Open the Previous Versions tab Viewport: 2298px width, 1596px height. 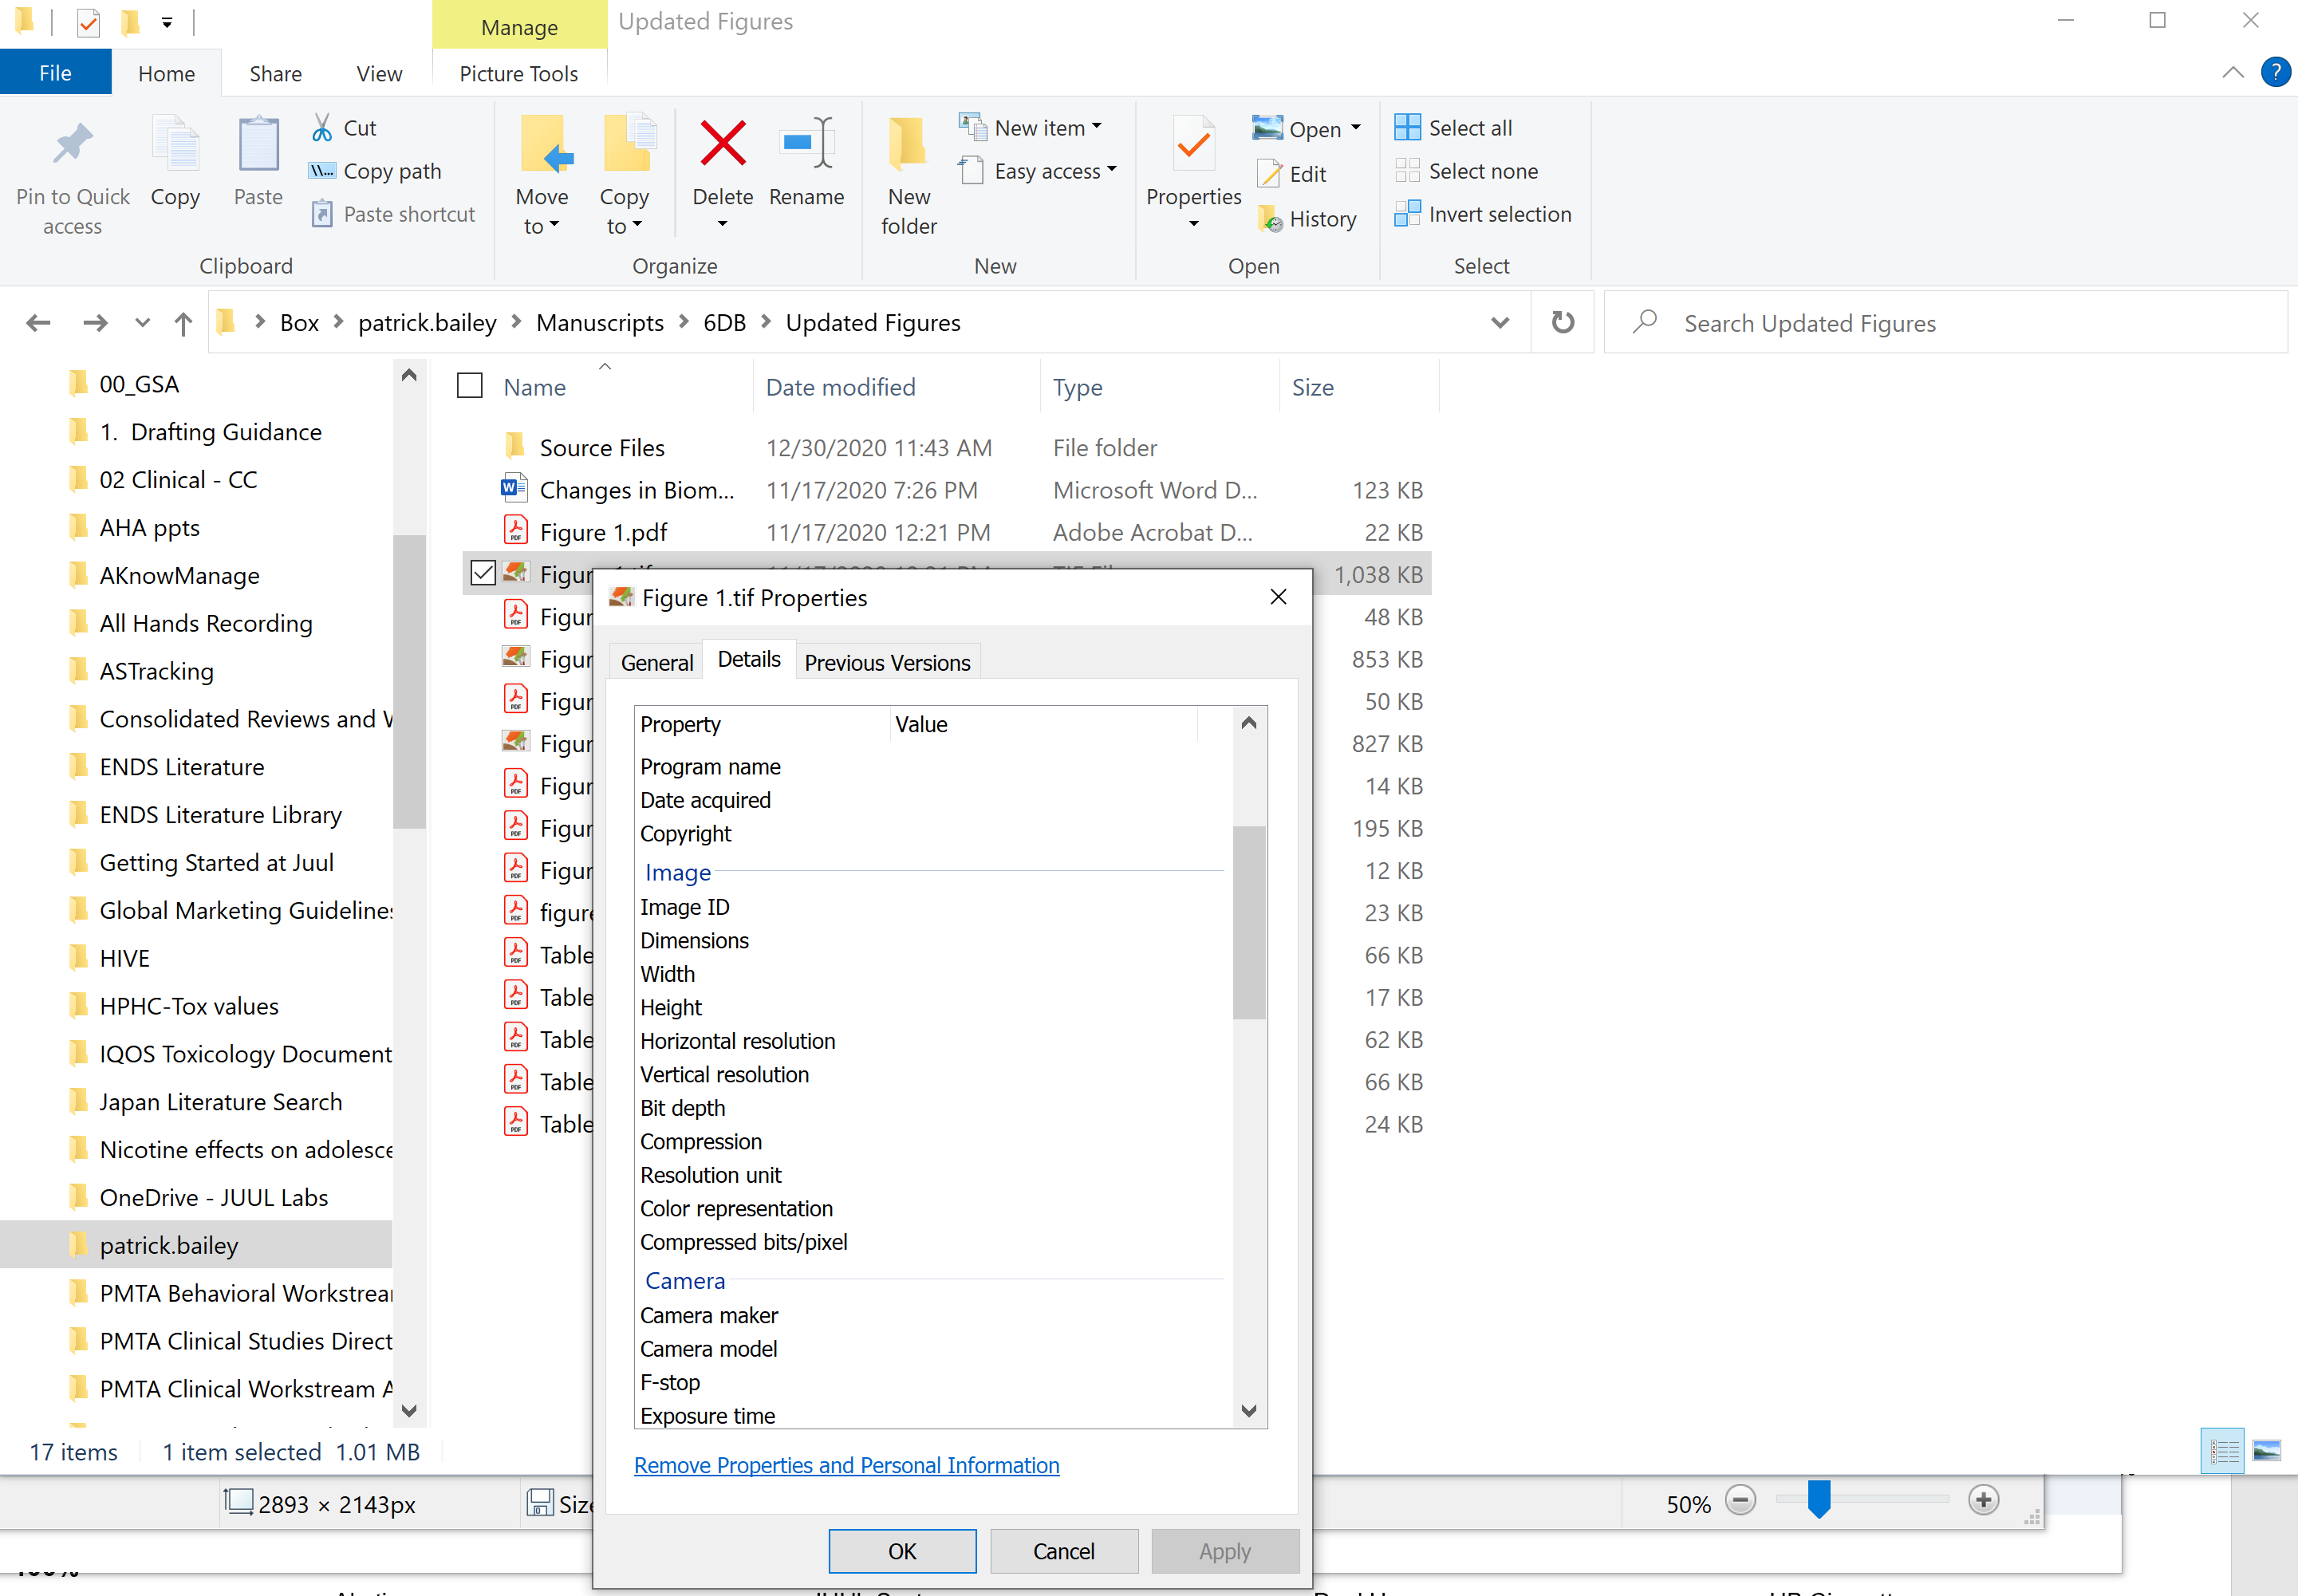(887, 662)
